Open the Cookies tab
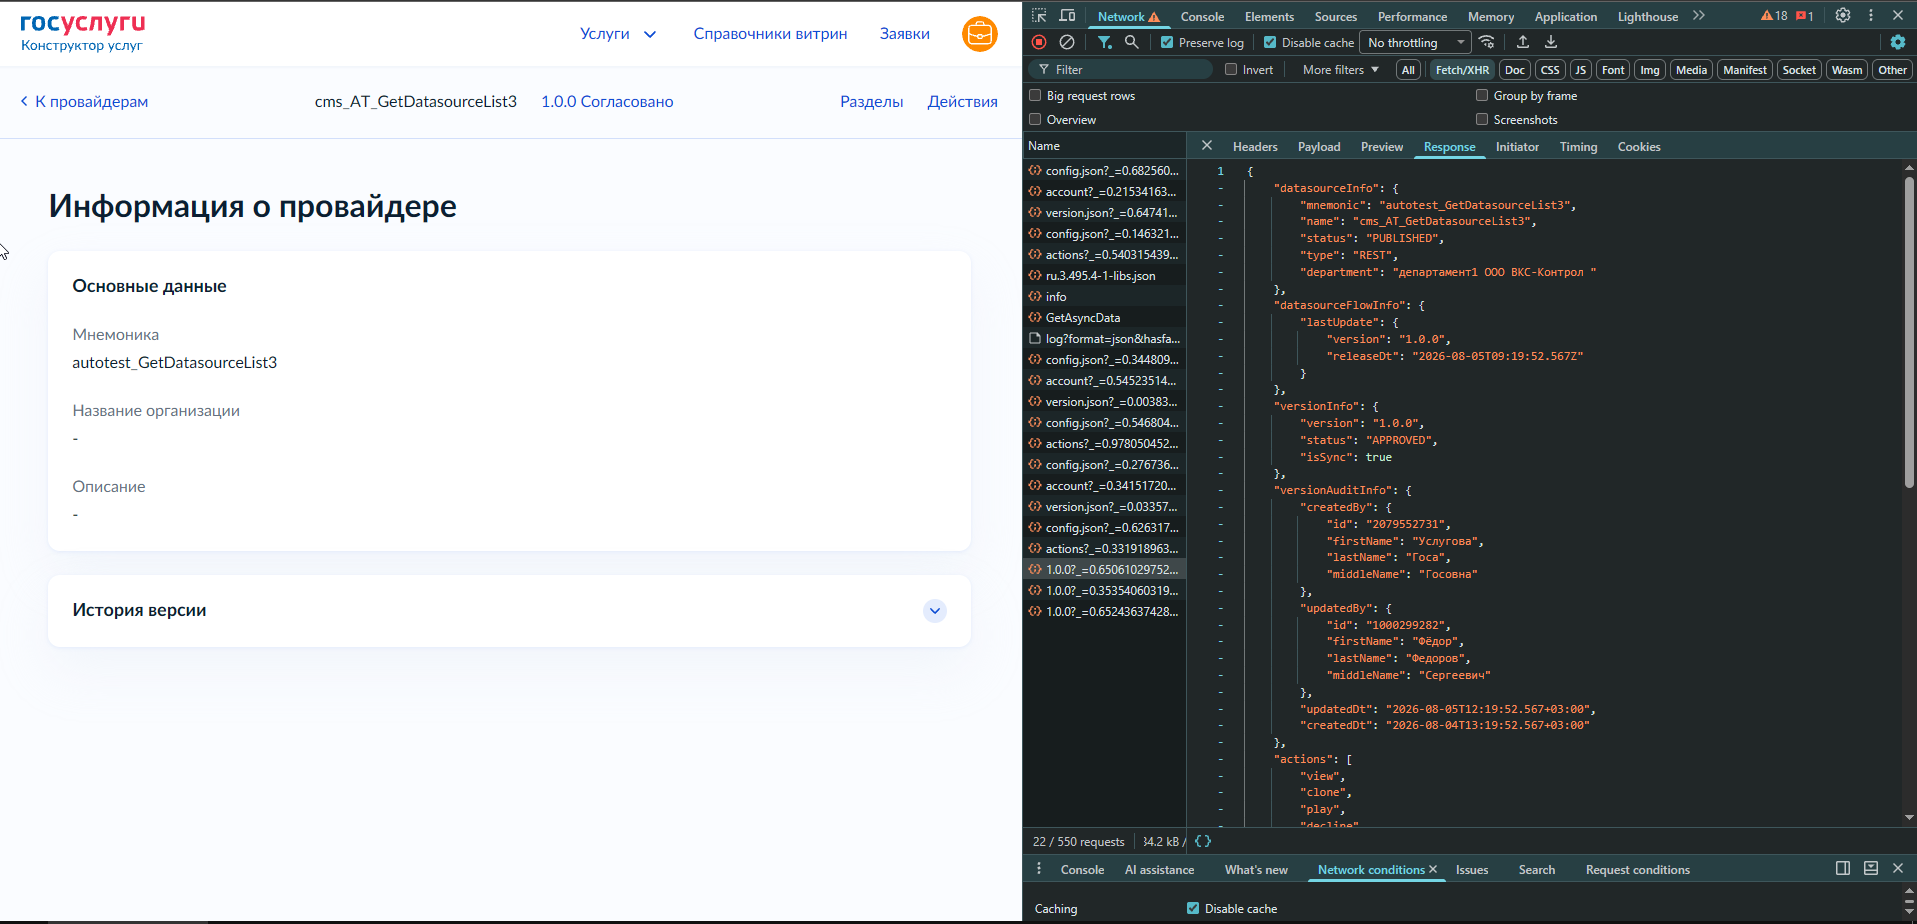Viewport: 1917px width, 924px height. click(x=1638, y=146)
